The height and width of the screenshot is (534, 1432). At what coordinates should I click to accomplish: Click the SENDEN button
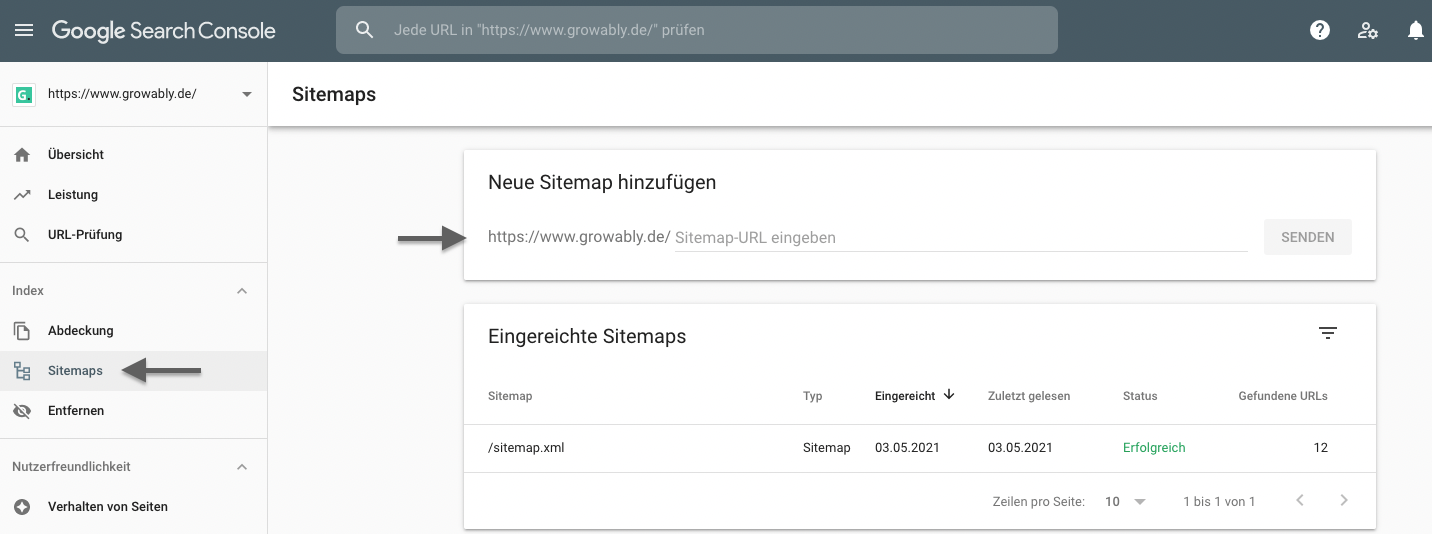(1307, 237)
